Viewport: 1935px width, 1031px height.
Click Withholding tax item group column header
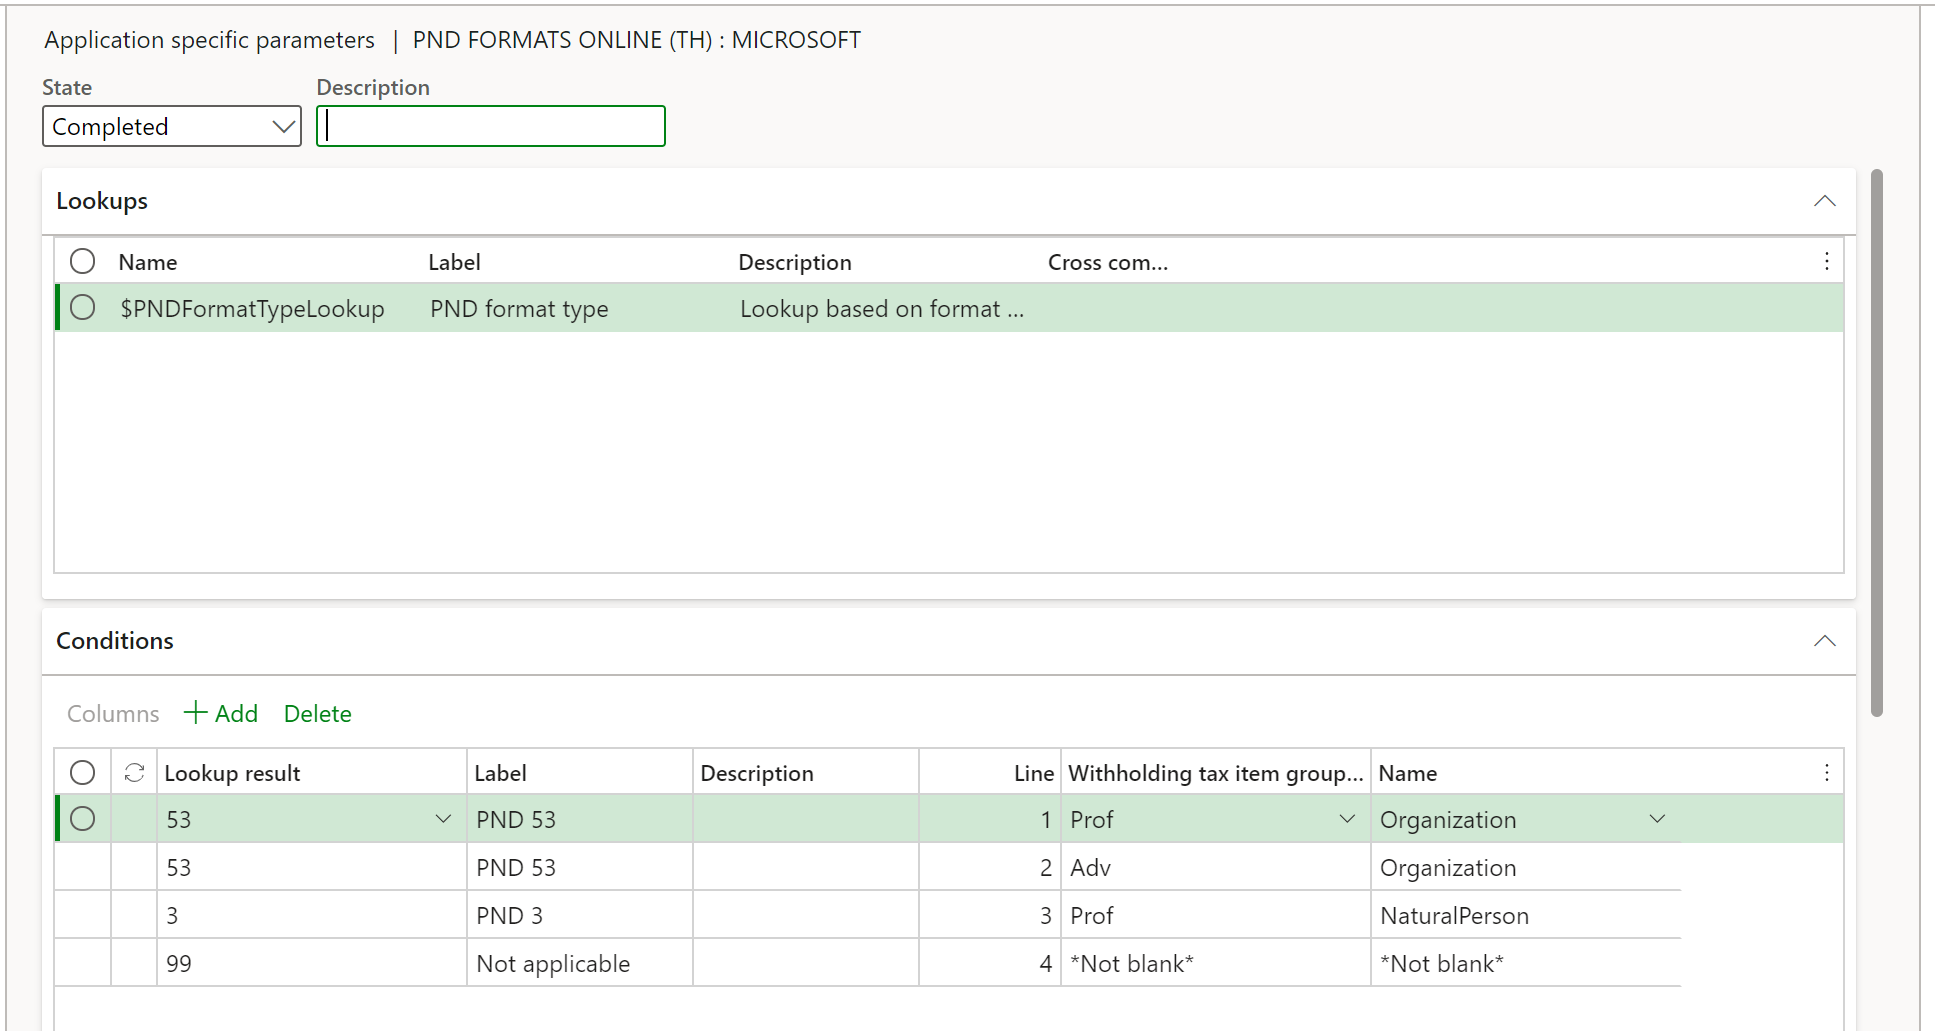coord(1216,773)
